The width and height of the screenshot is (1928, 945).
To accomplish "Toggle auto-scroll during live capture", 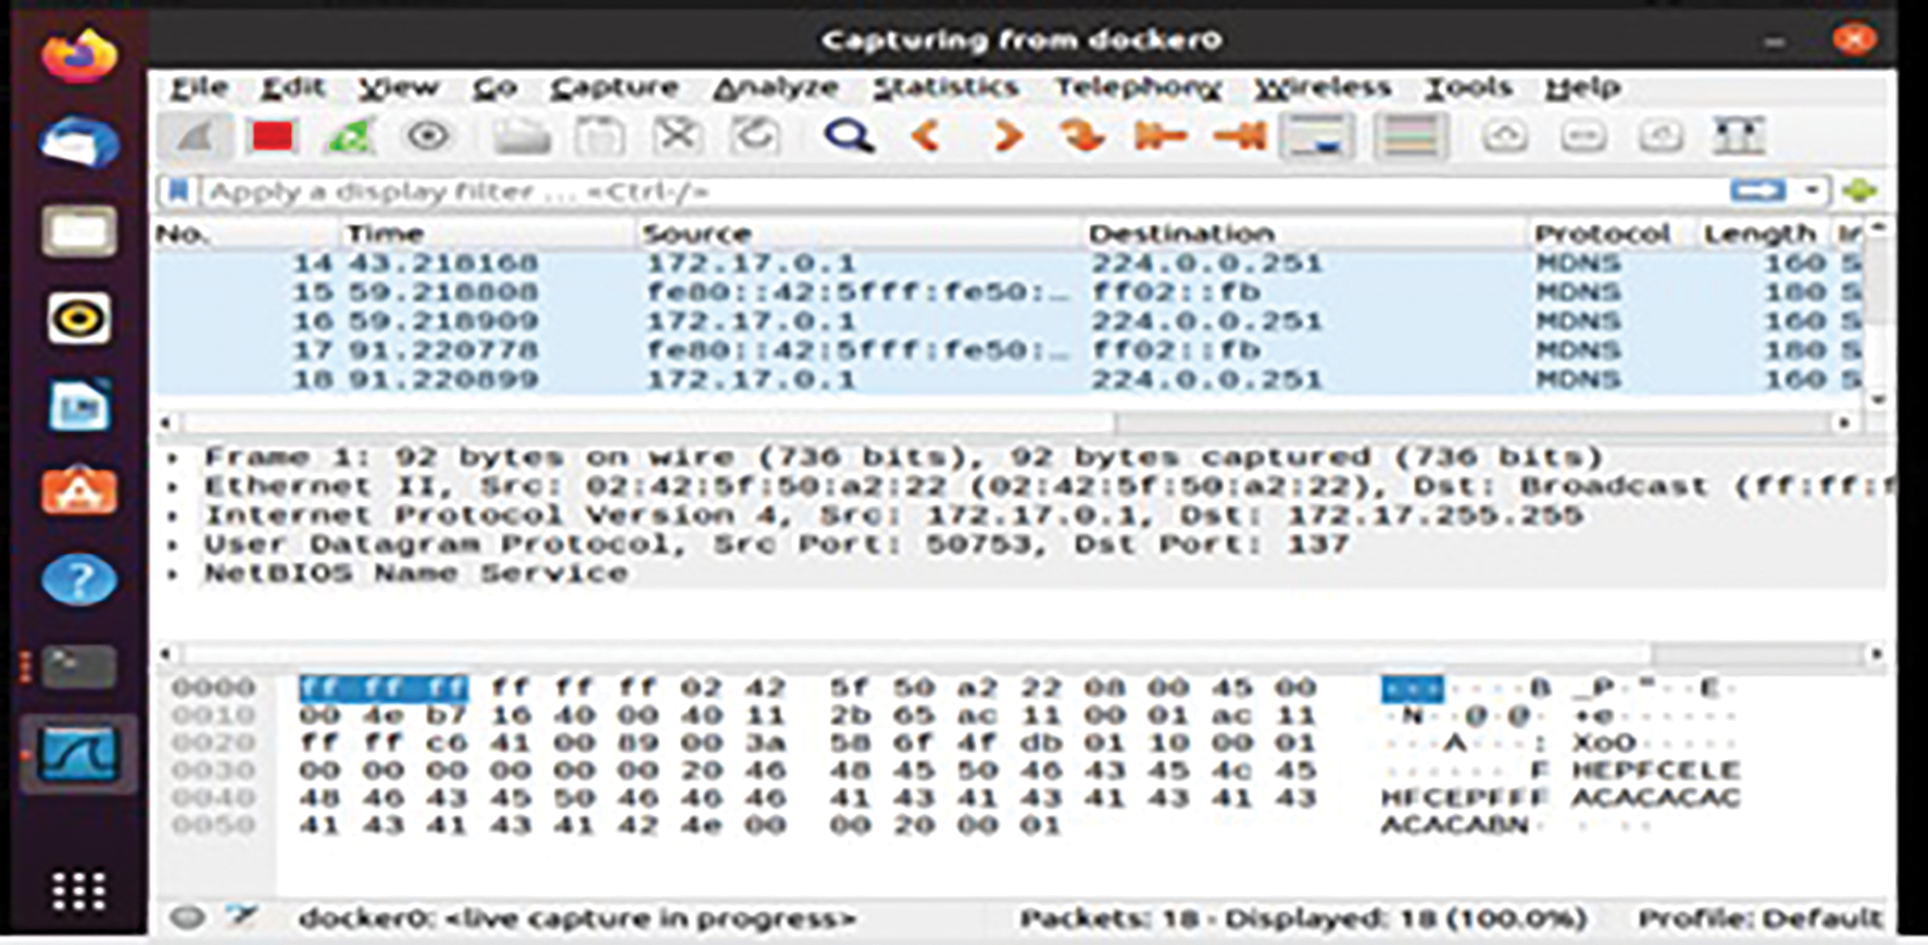I will pos(1317,136).
